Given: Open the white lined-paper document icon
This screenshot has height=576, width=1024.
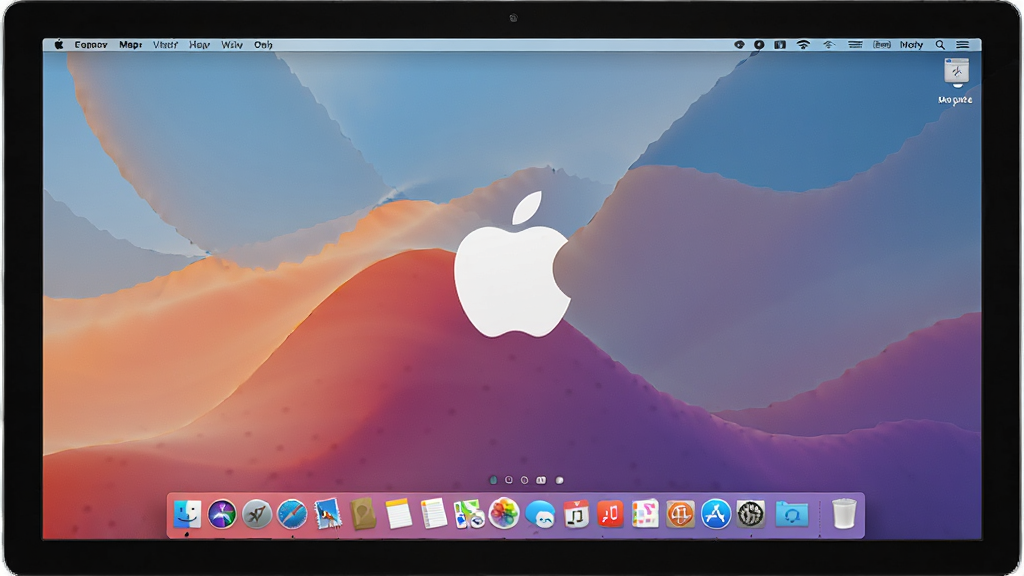Looking at the screenshot, I should (x=434, y=513).
